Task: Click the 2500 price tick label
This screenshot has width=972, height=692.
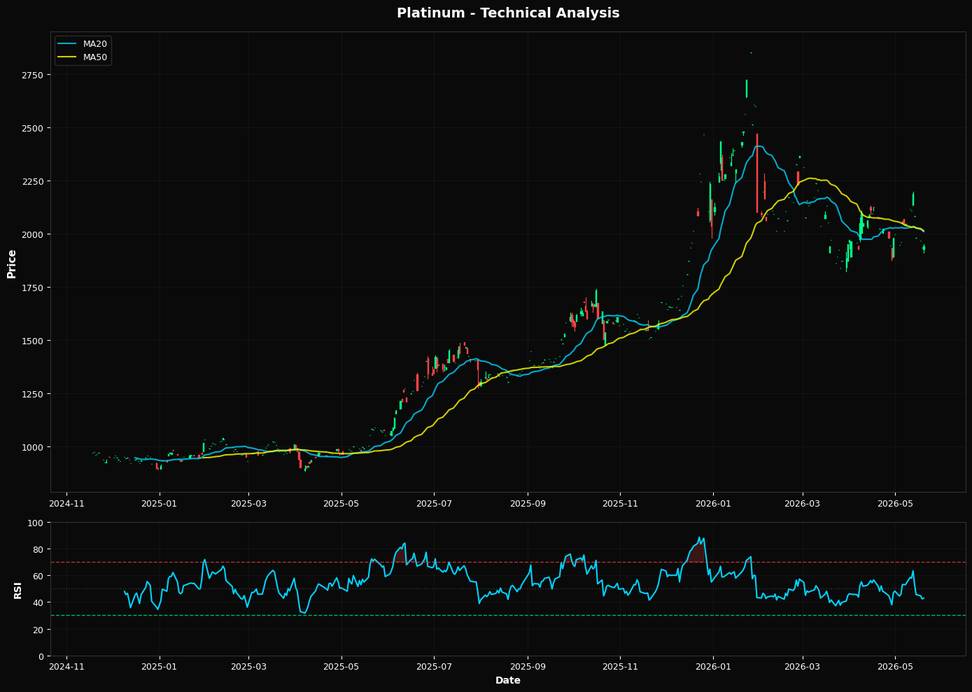Action: click(32, 128)
